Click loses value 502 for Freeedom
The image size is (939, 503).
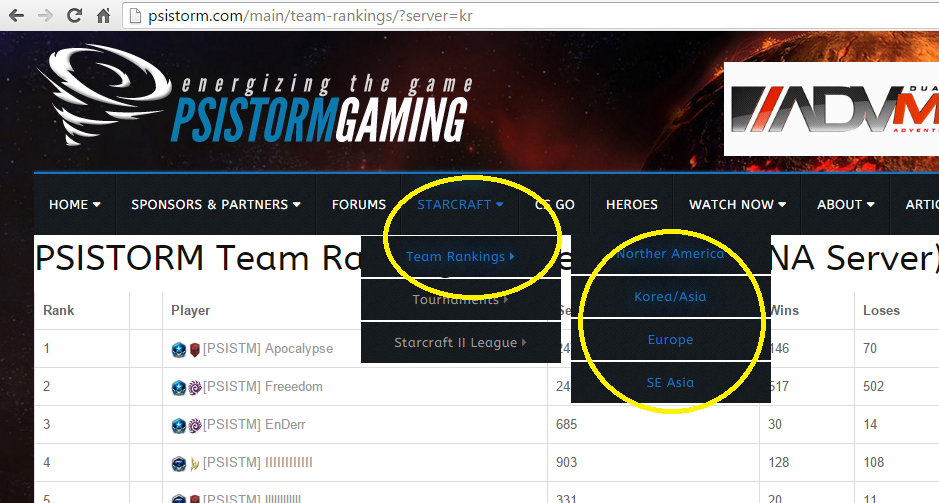[x=874, y=386]
